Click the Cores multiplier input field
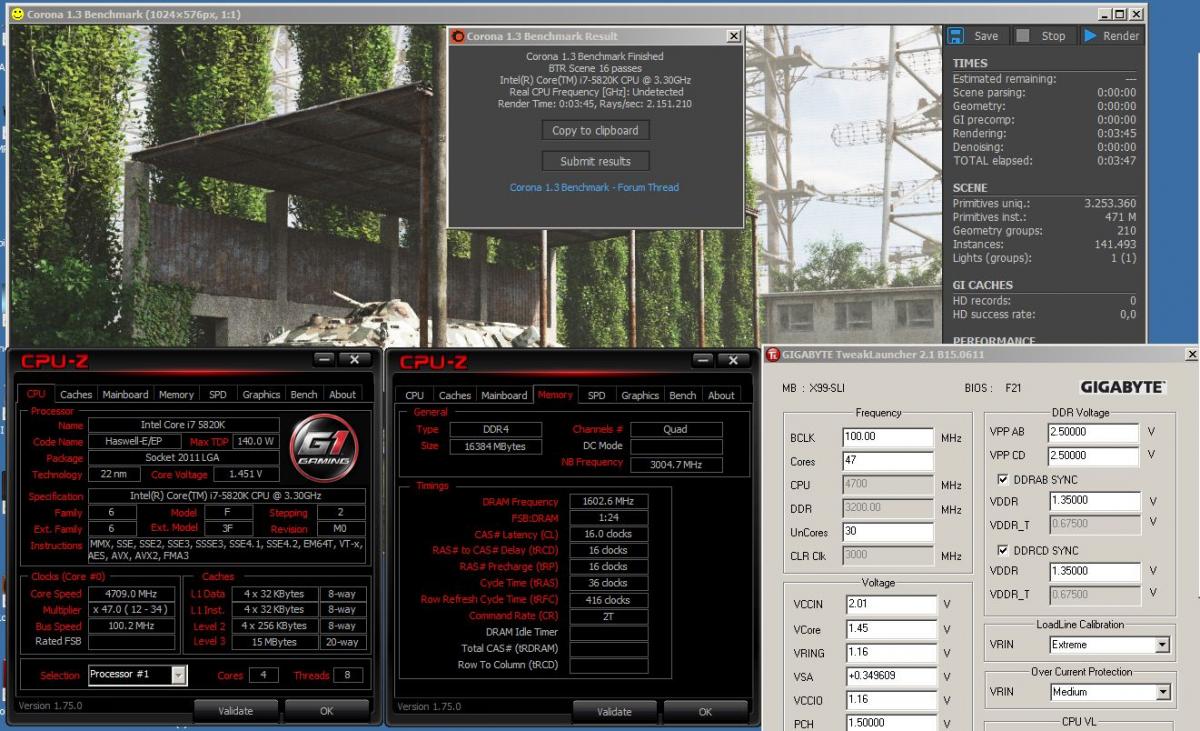This screenshot has width=1200, height=731. [x=888, y=461]
